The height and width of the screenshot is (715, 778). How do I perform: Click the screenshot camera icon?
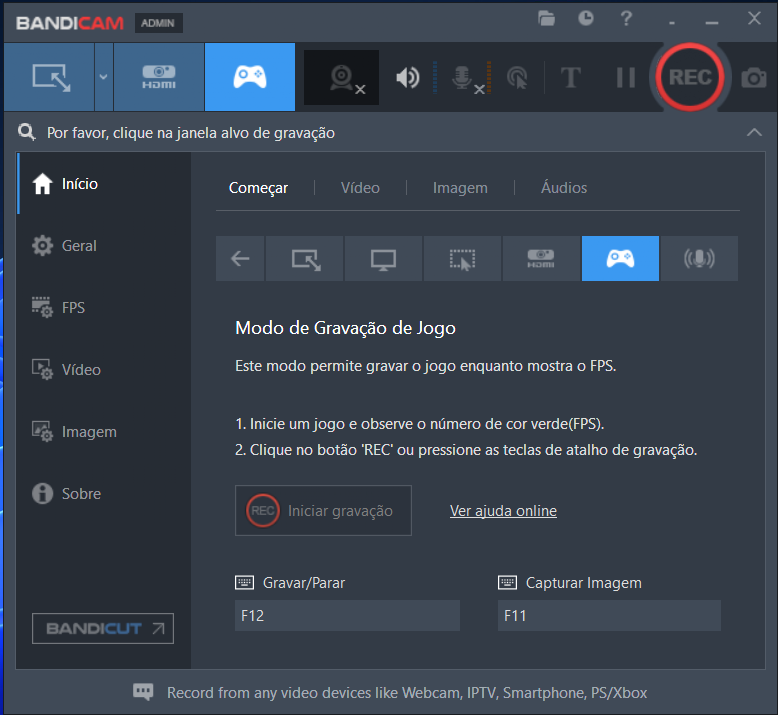click(x=753, y=77)
